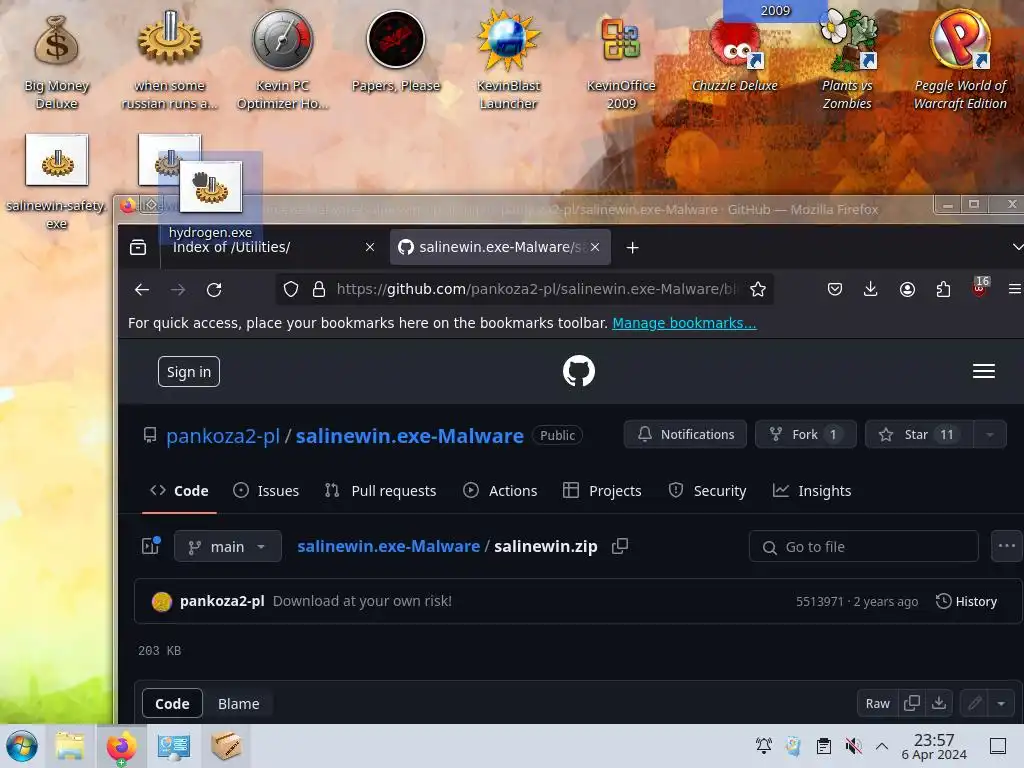Click the Go to file search field
Viewport: 1024px width, 768px height.
coord(863,547)
